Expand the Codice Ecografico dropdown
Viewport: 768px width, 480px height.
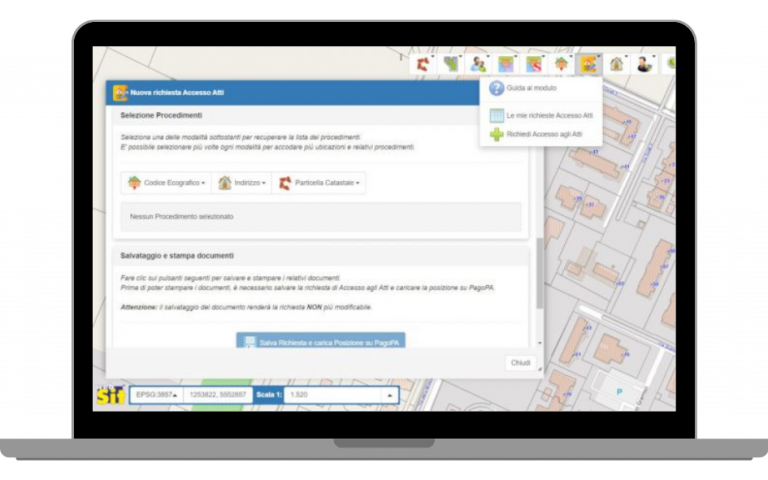tap(166, 183)
